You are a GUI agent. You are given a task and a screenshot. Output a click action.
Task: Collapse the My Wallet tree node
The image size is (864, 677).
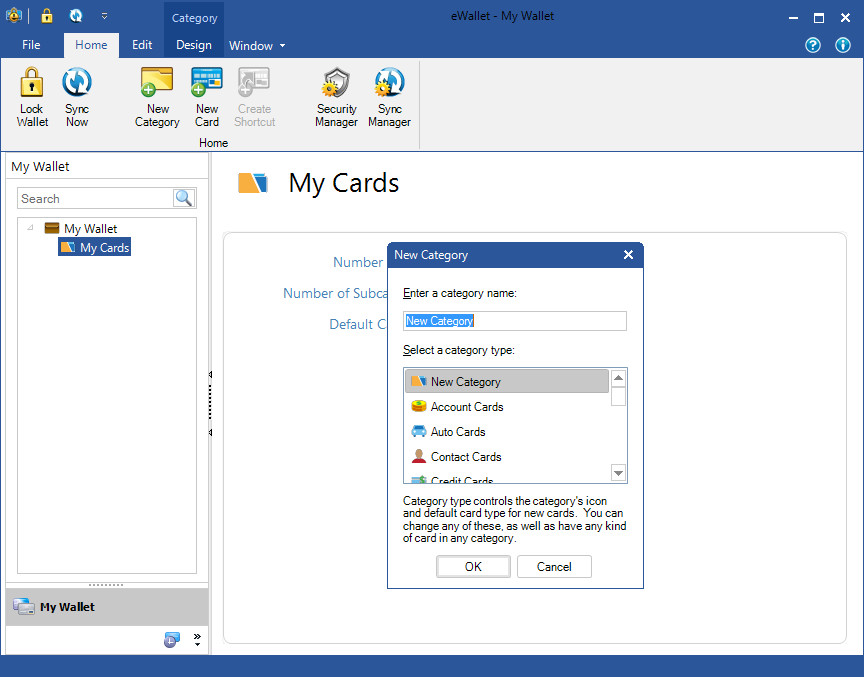tap(30, 227)
